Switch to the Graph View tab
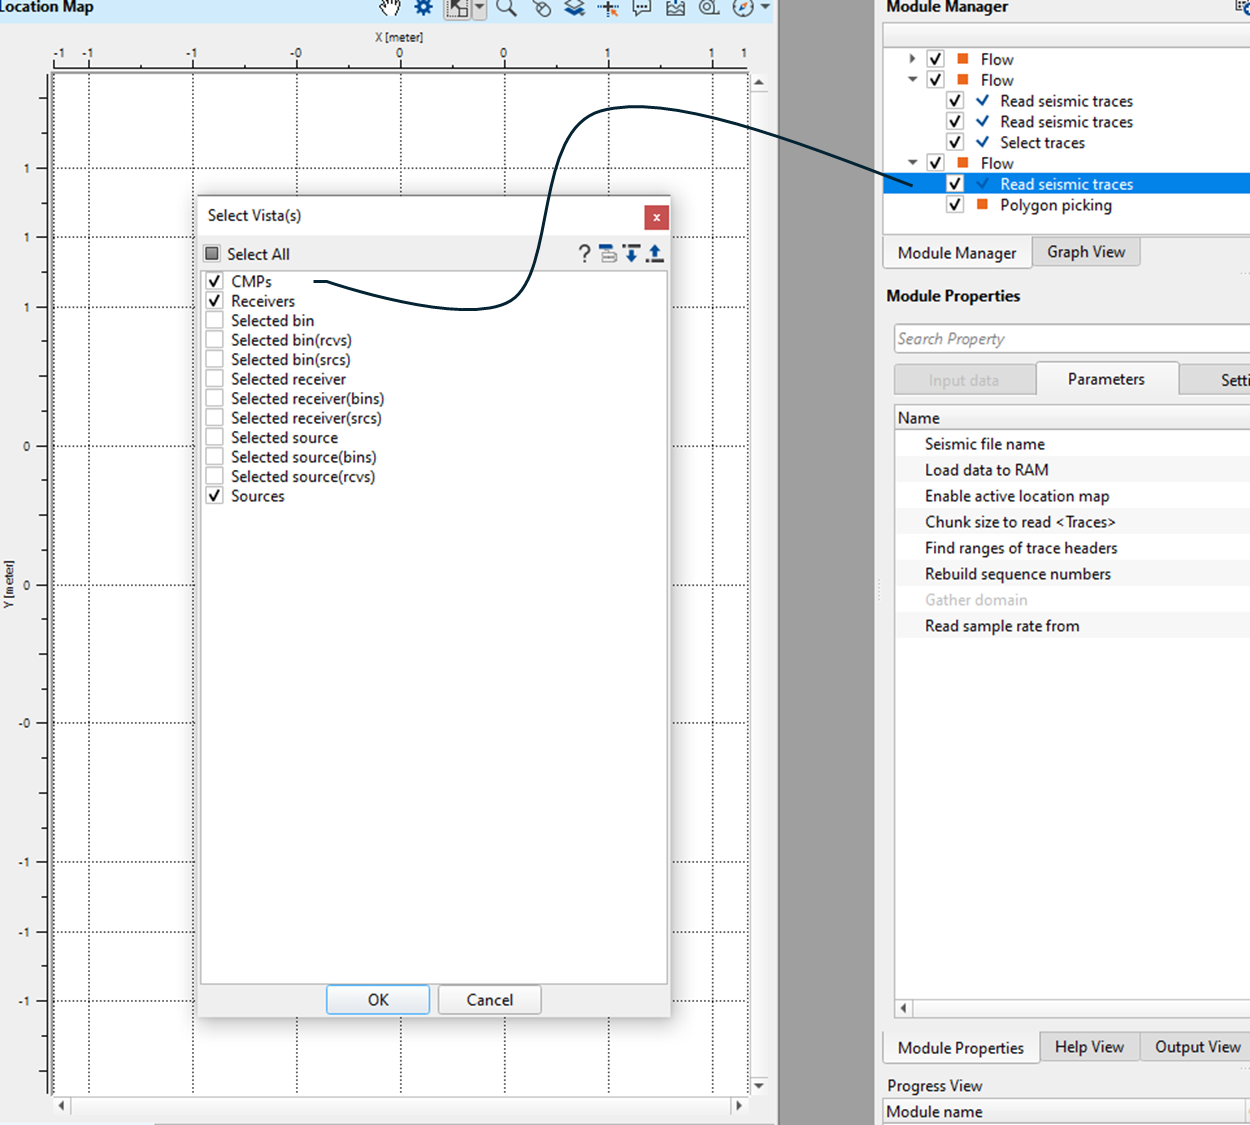This screenshot has height=1125, width=1250. [1085, 252]
